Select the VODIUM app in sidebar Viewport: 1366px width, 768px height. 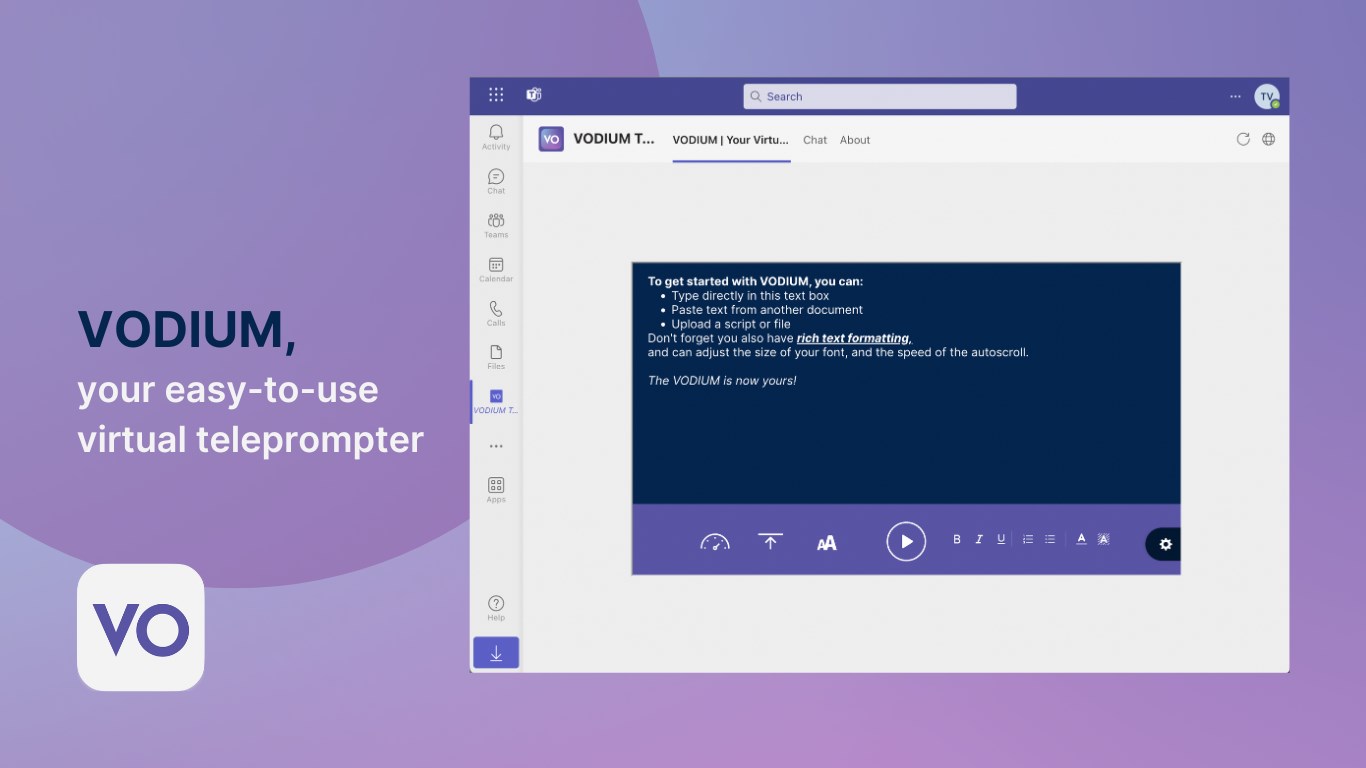tap(496, 402)
